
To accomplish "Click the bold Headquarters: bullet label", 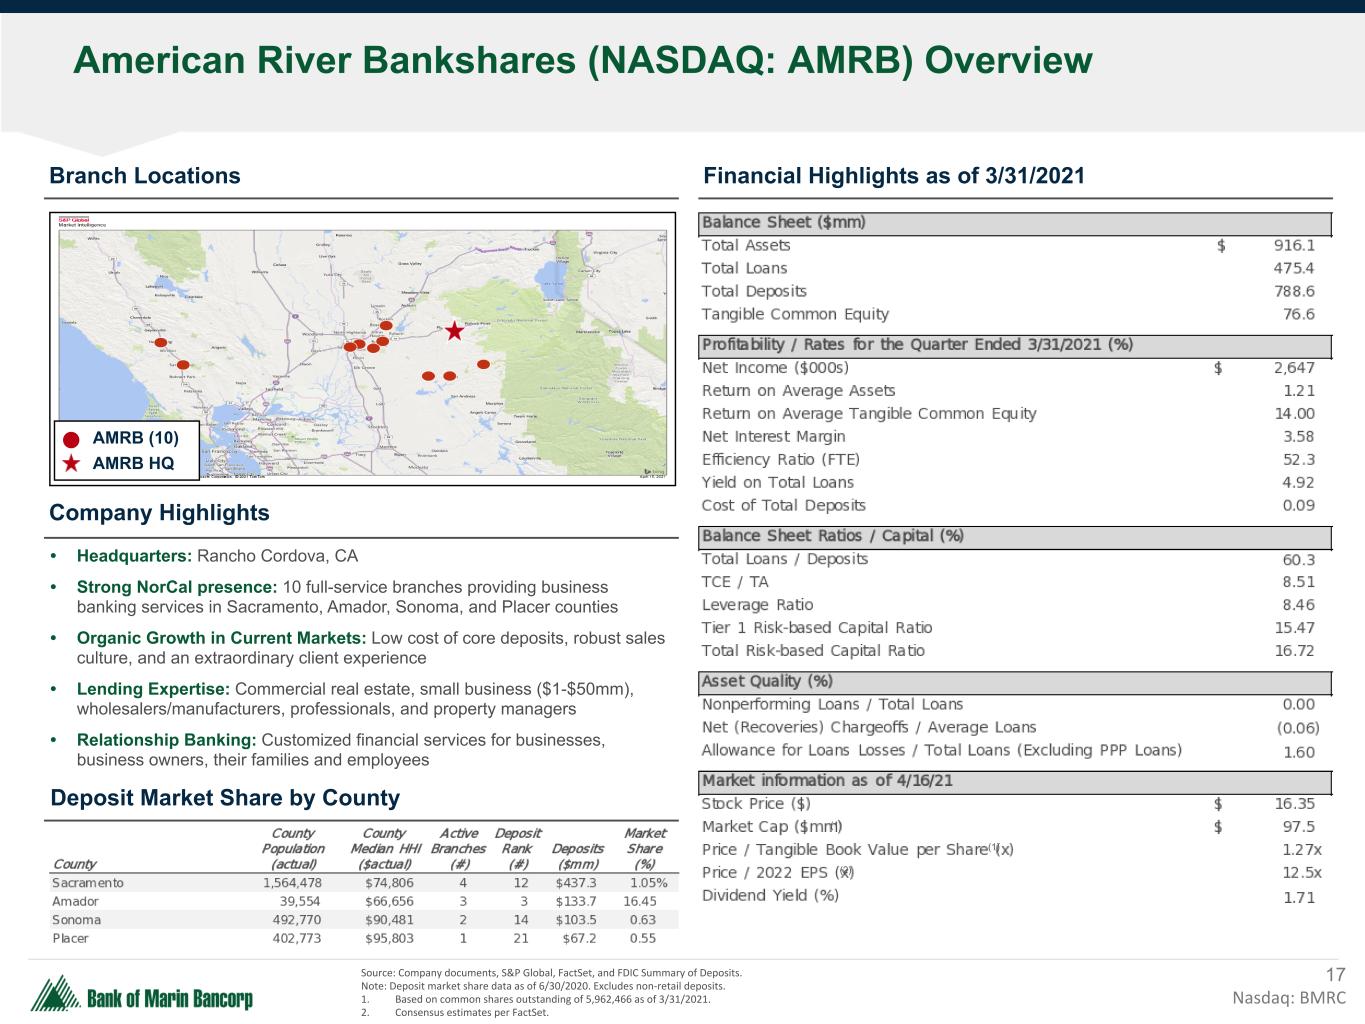I will [134, 556].
